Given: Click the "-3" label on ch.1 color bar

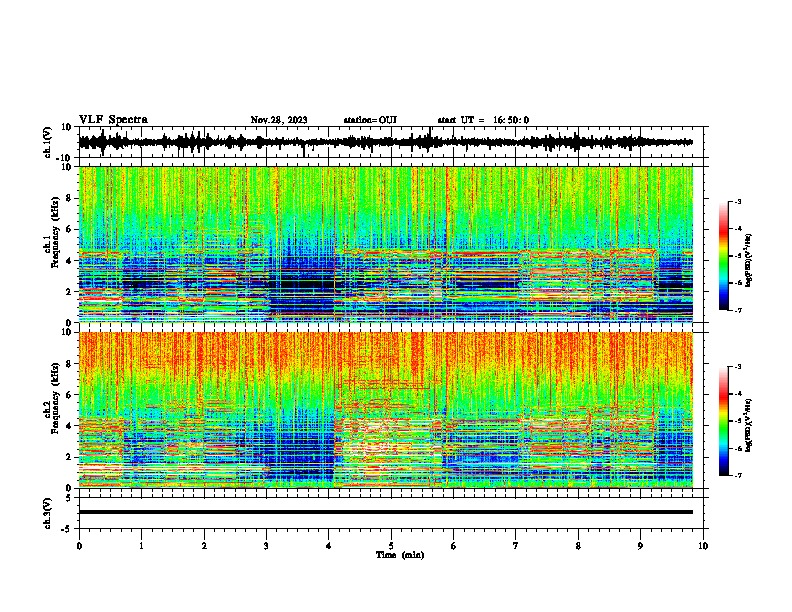Looking at the screenshot, I should point(738,201).
